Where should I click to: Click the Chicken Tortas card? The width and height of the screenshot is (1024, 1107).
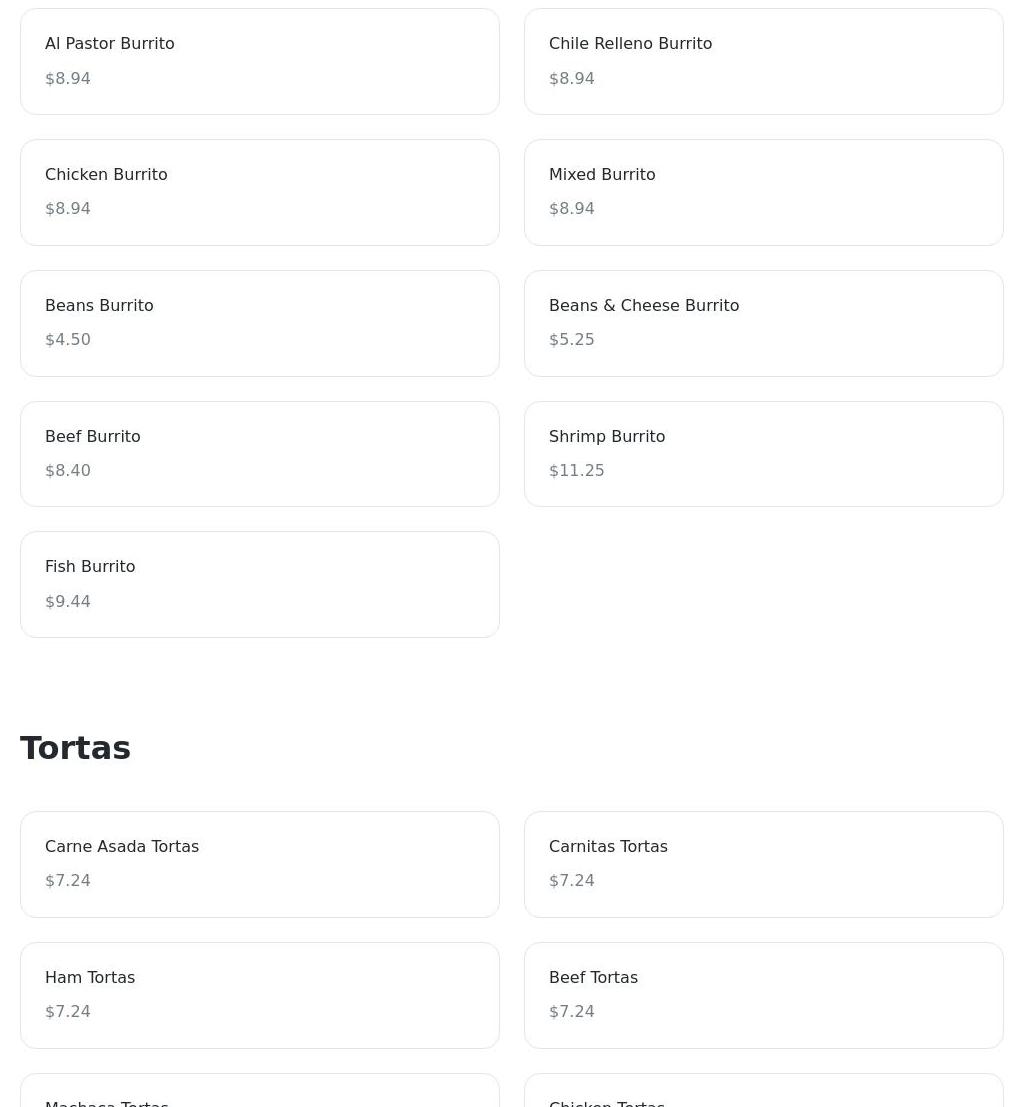(x=763, y=1091)
